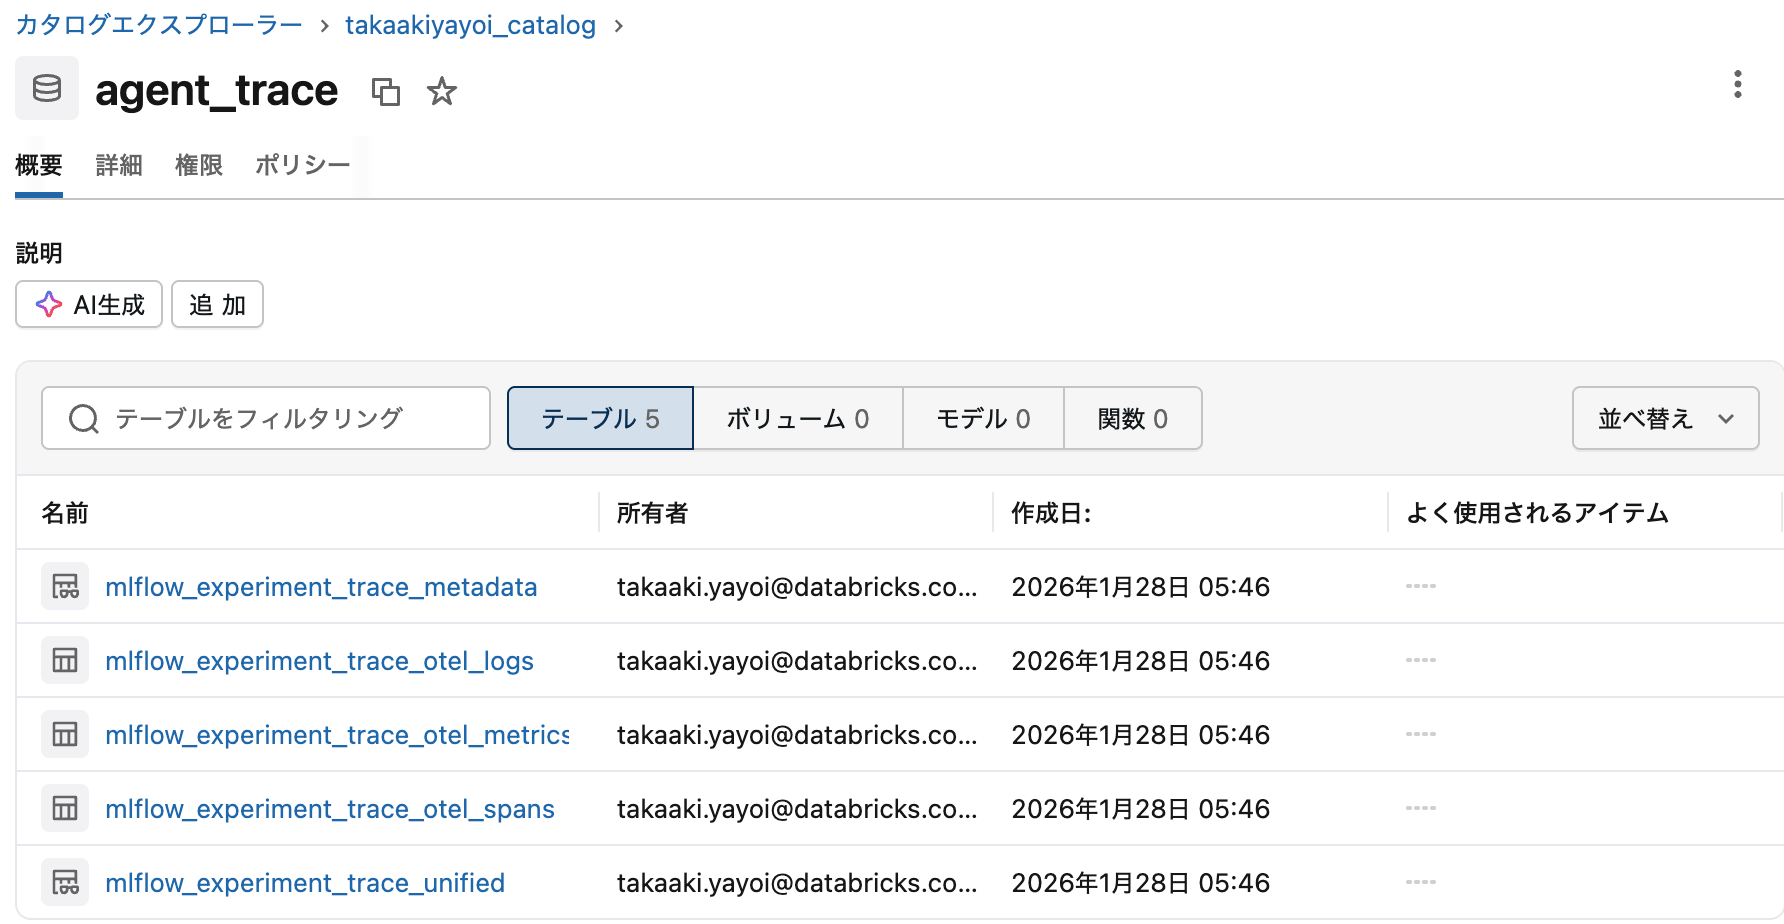Open the ポリシー tab
Screen dimensions: 1784x924
[x=302, y=165]
